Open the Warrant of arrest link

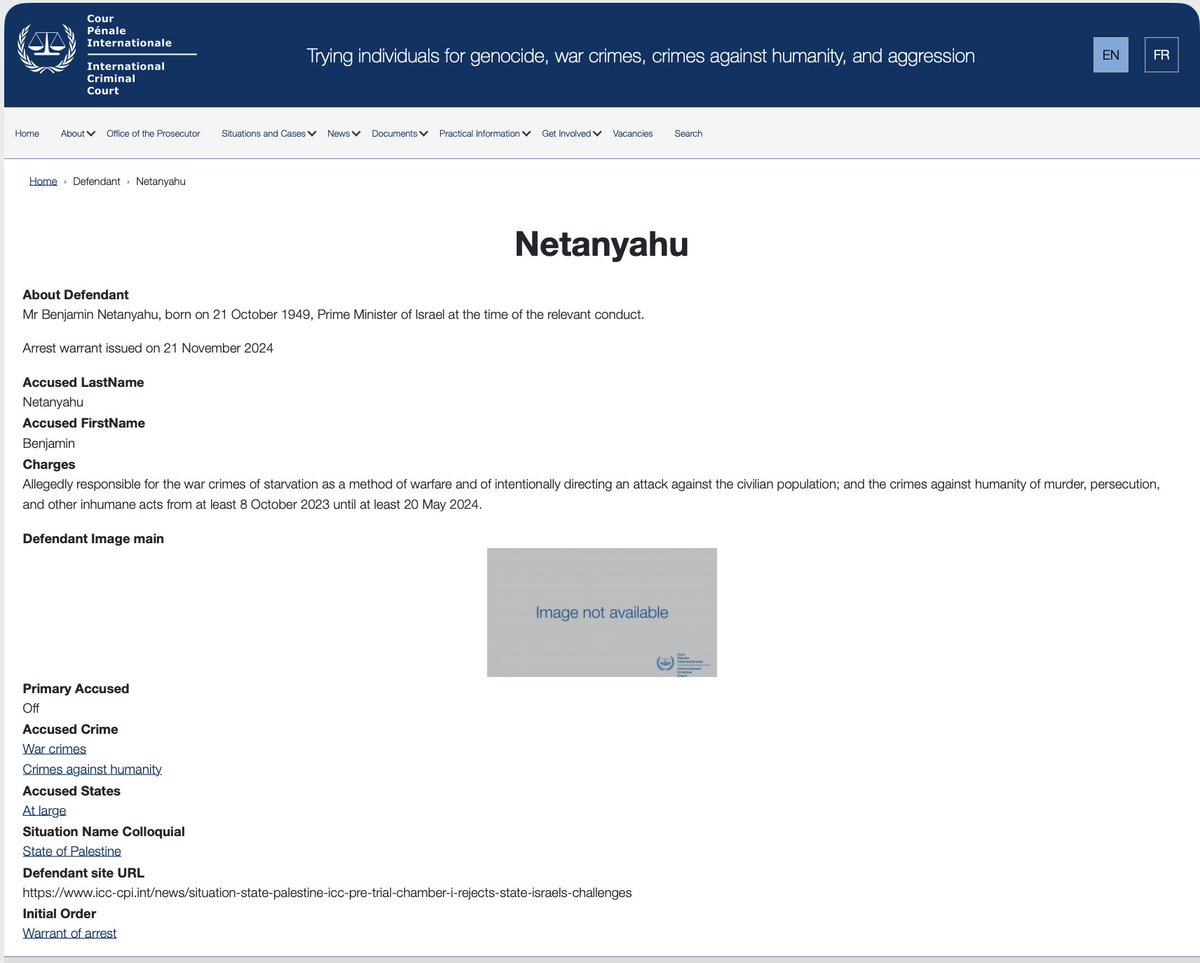pyautogui.click(x=70, y=933)
